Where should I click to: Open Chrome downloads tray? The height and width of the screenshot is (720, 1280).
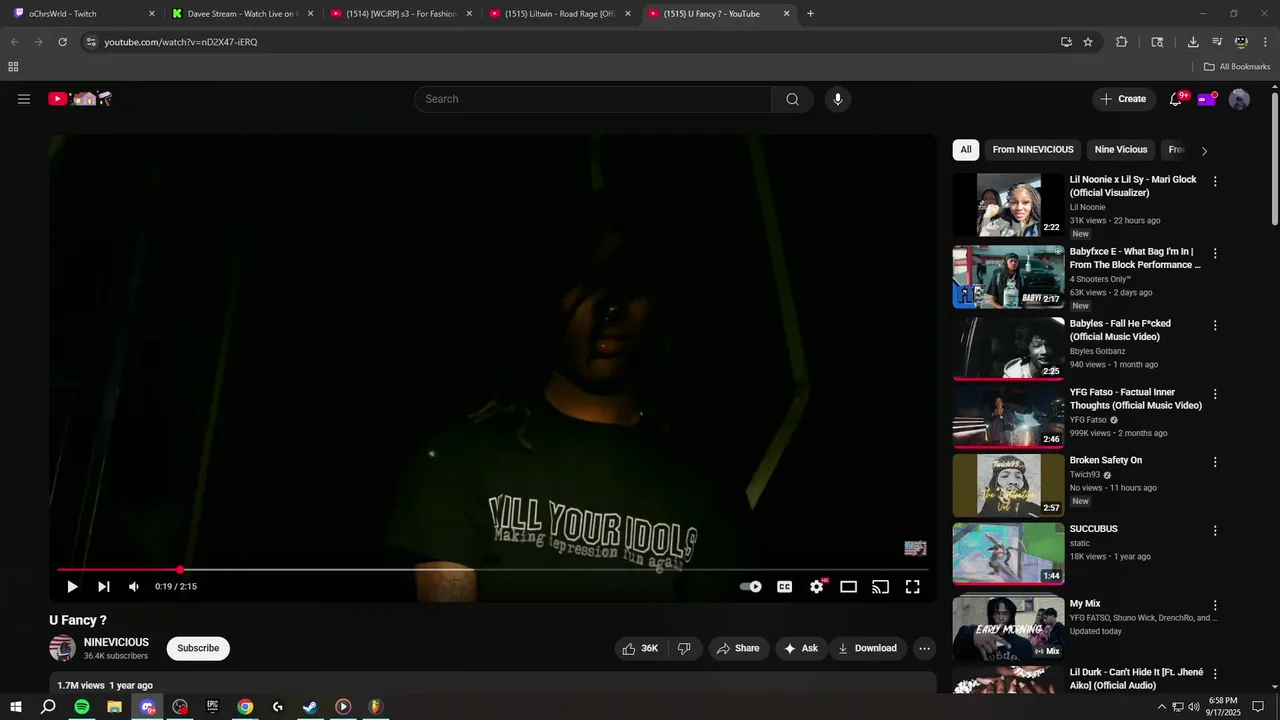1193,42
